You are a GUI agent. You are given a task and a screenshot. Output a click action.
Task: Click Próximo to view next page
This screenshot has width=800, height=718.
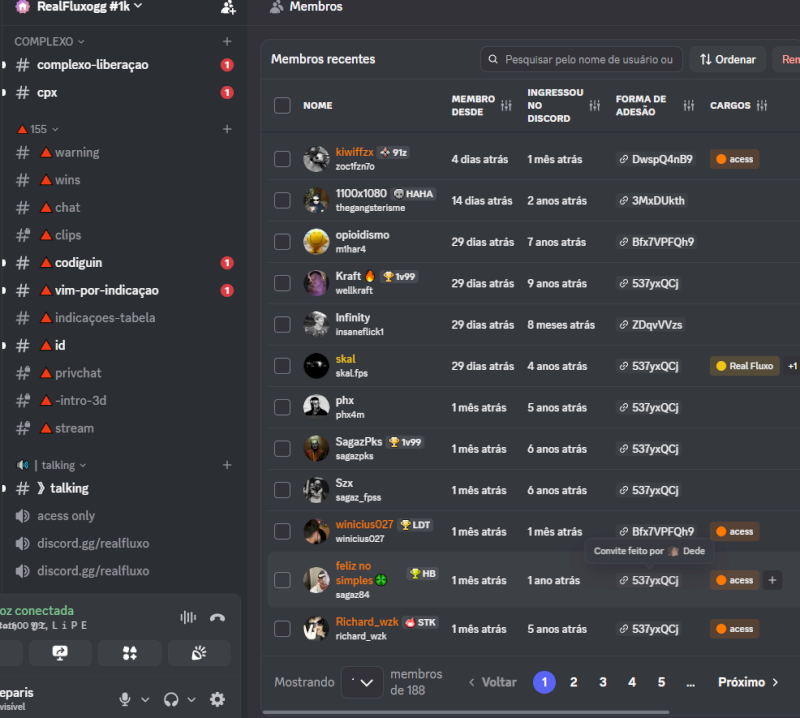click(x=748, y=682)
